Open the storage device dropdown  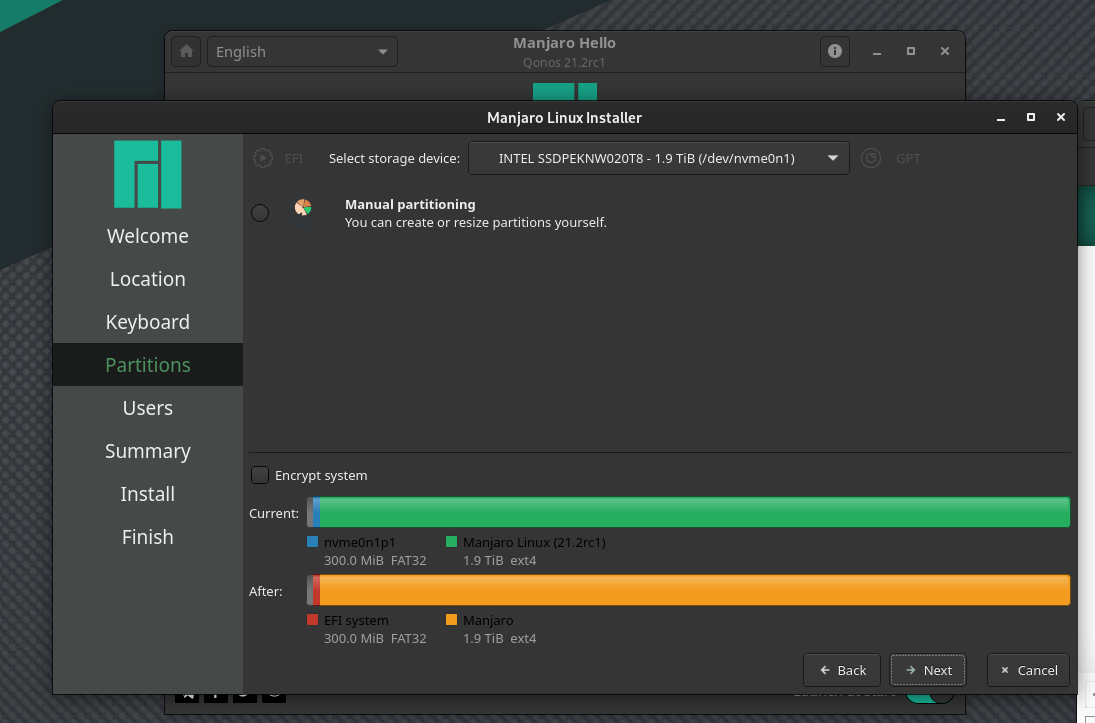pos(658,157)
